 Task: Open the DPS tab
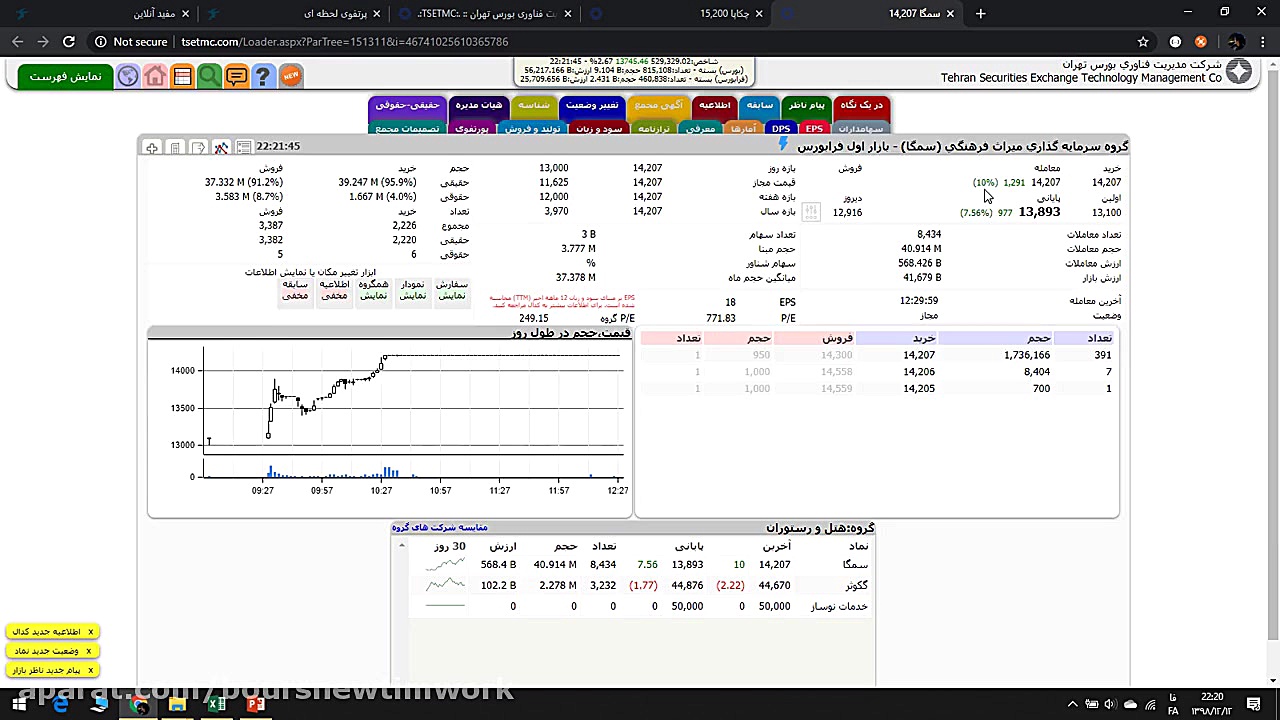click(781, 128)
